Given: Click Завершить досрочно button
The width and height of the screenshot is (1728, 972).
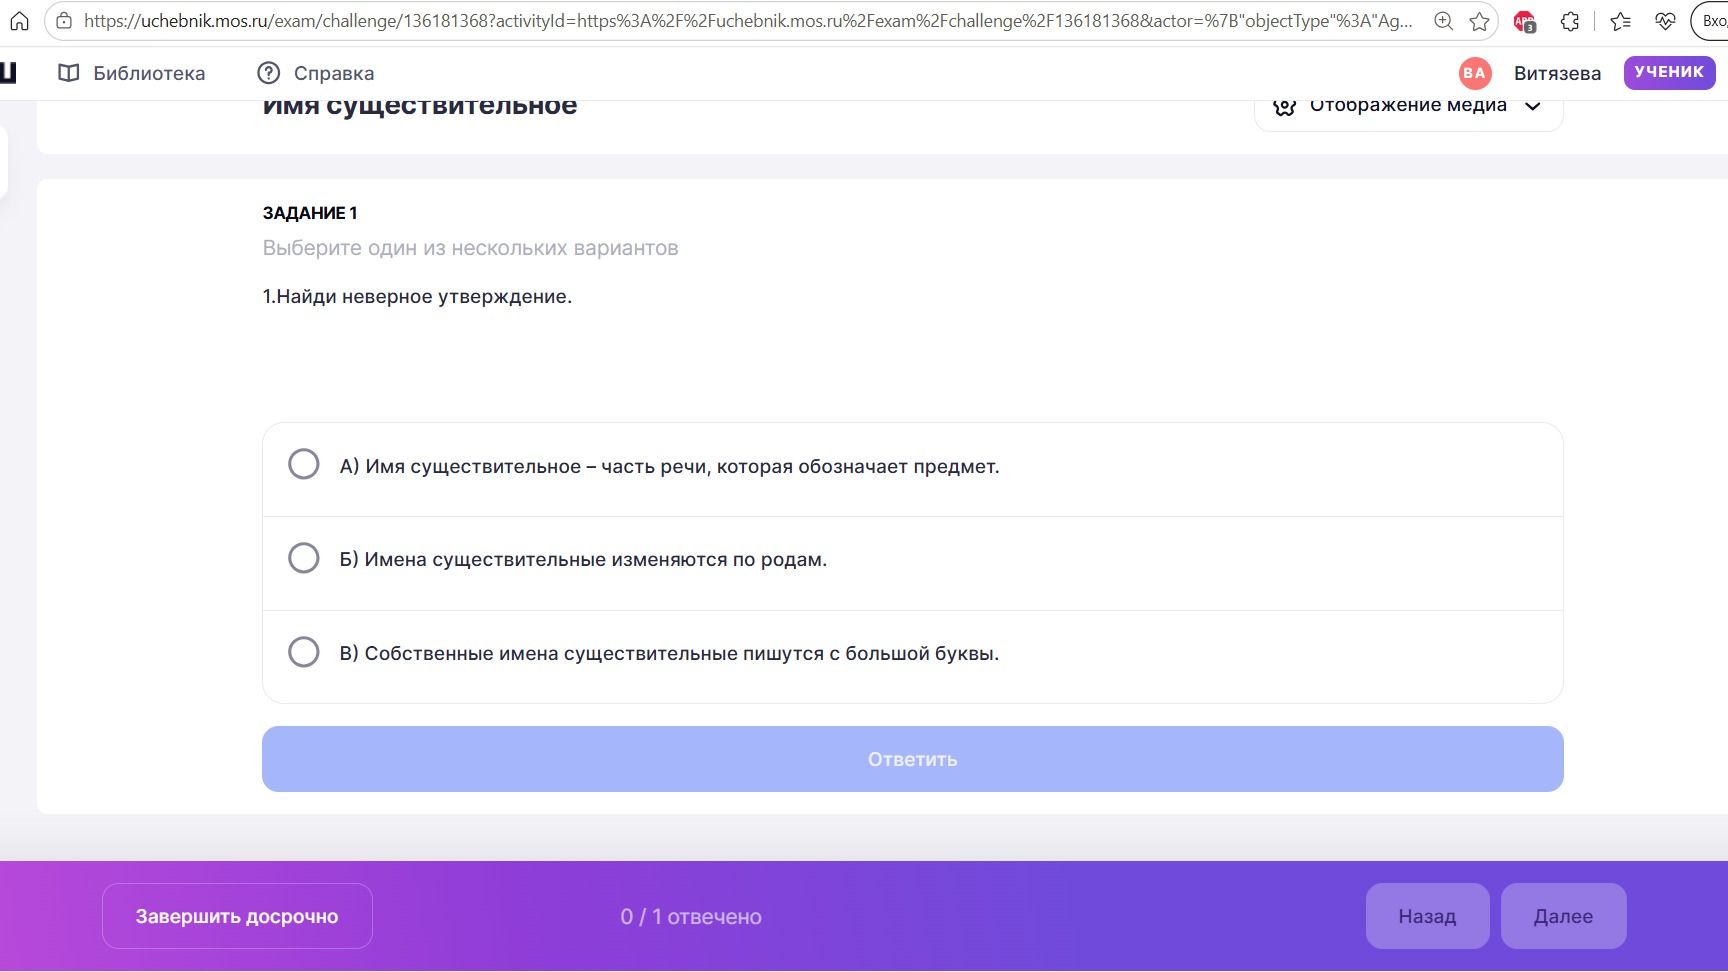Looking at the screenshot, I should click(237, 916).
